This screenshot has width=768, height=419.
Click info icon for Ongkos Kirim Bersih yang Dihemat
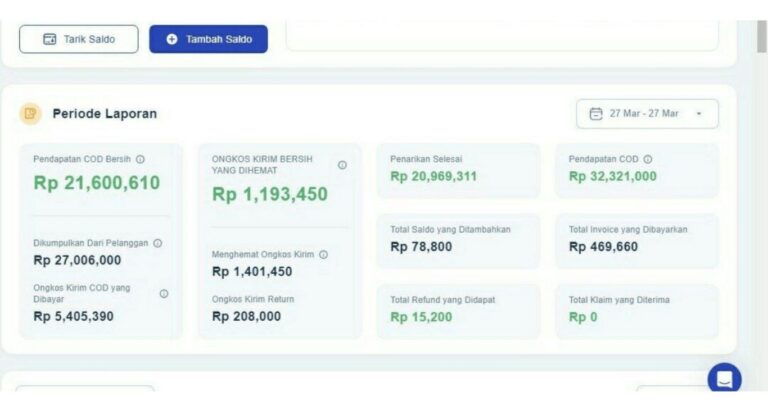(x=342, y=165)
